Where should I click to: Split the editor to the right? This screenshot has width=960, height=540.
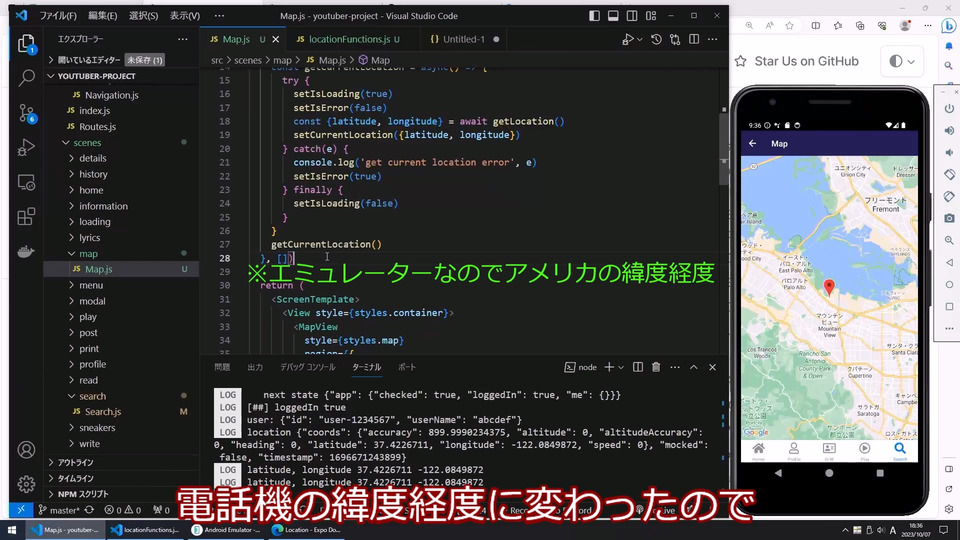[x=694, y=39]
